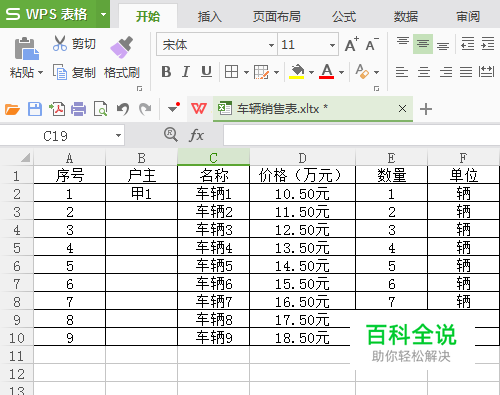Click the Name Box showing C19
This screenshot has height=395, width=500.
(55, 136)
